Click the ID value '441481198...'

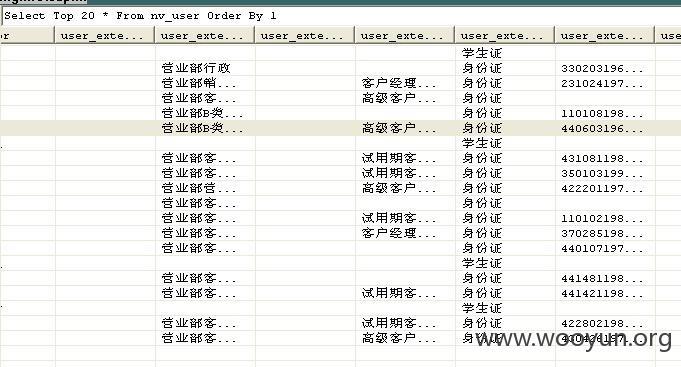point(602,278)
